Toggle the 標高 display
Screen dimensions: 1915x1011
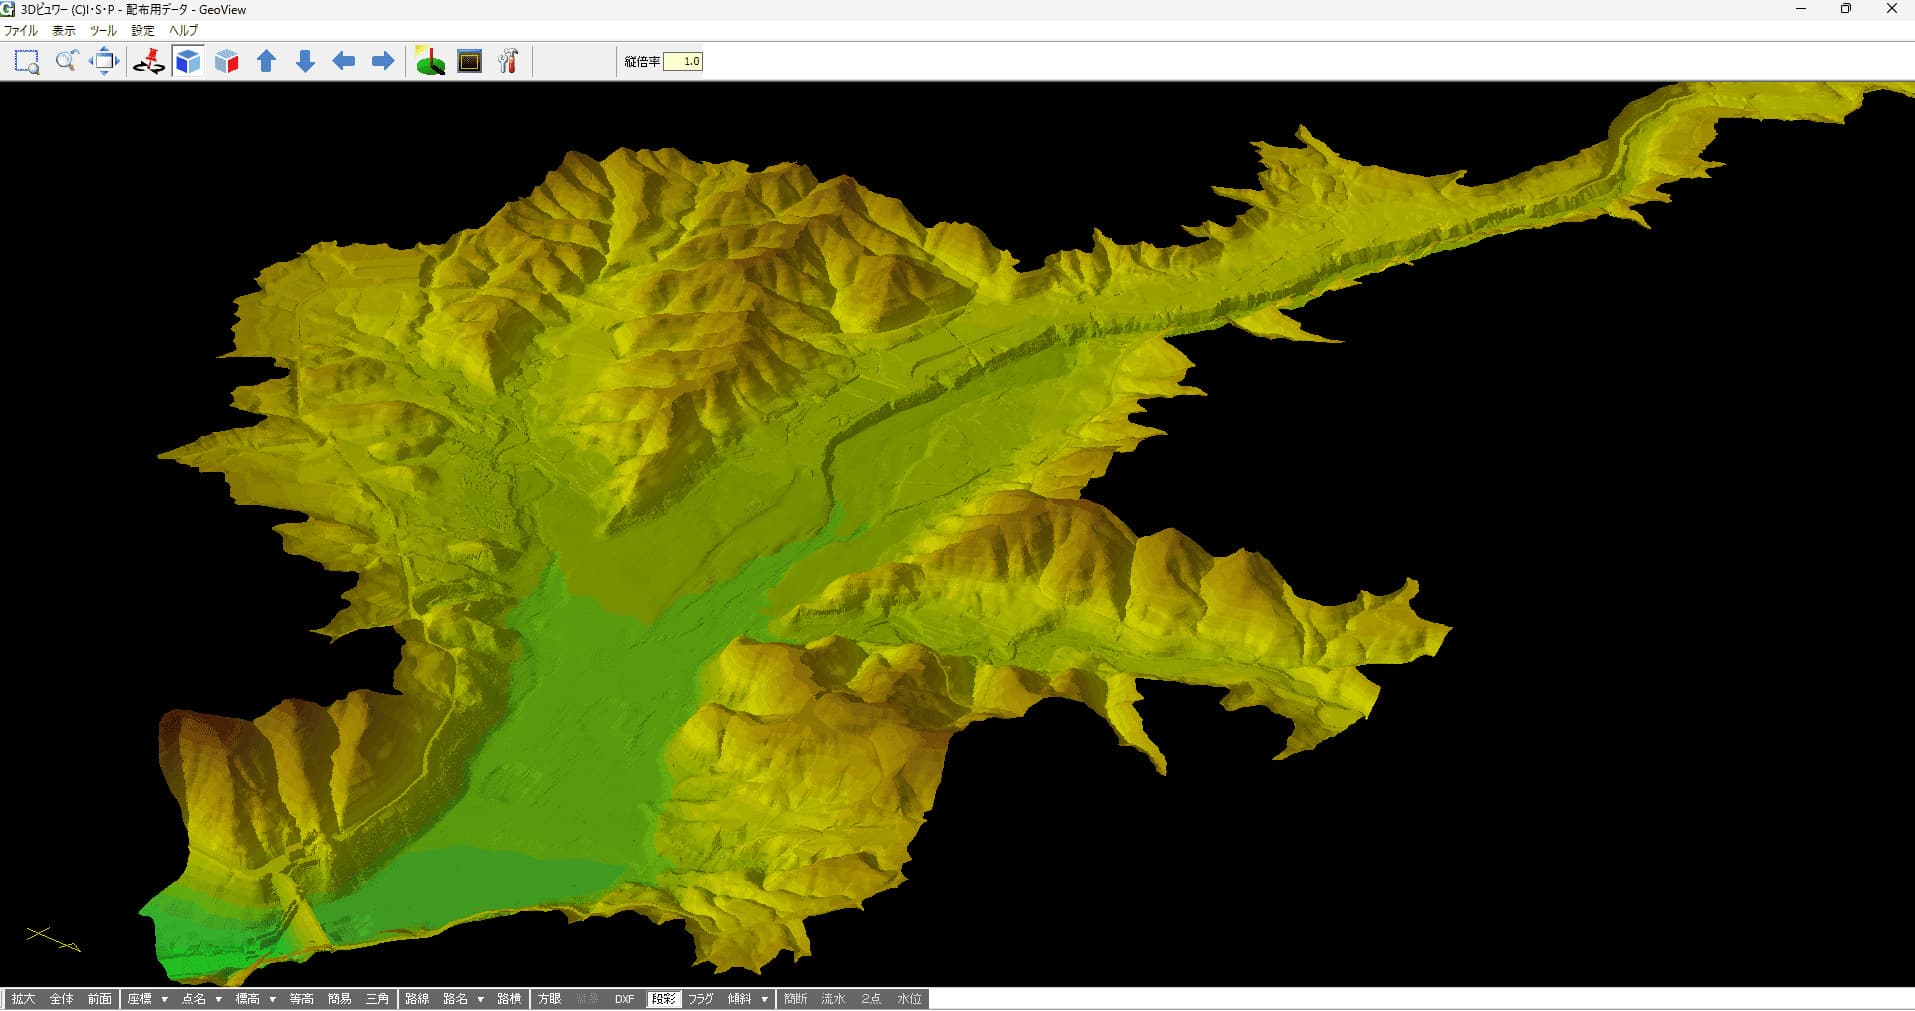point(247,999)
